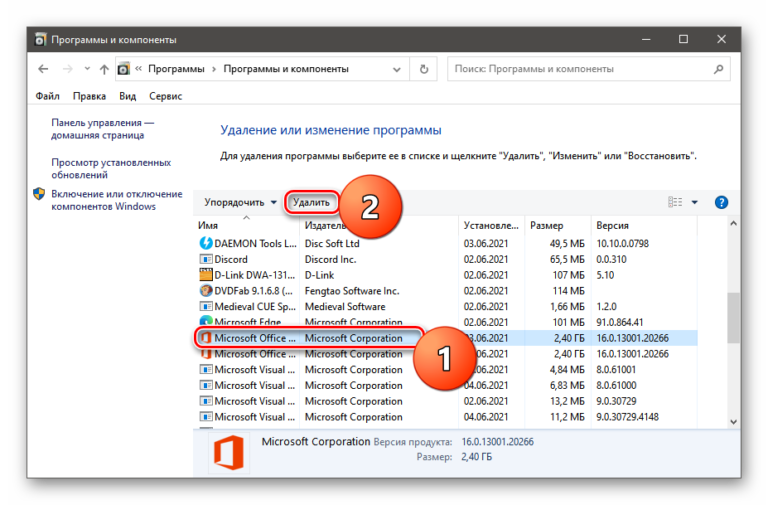Refresh the programs list
Image resolution: width=768 pixels, height=505 pixels.
coord(424,69)
